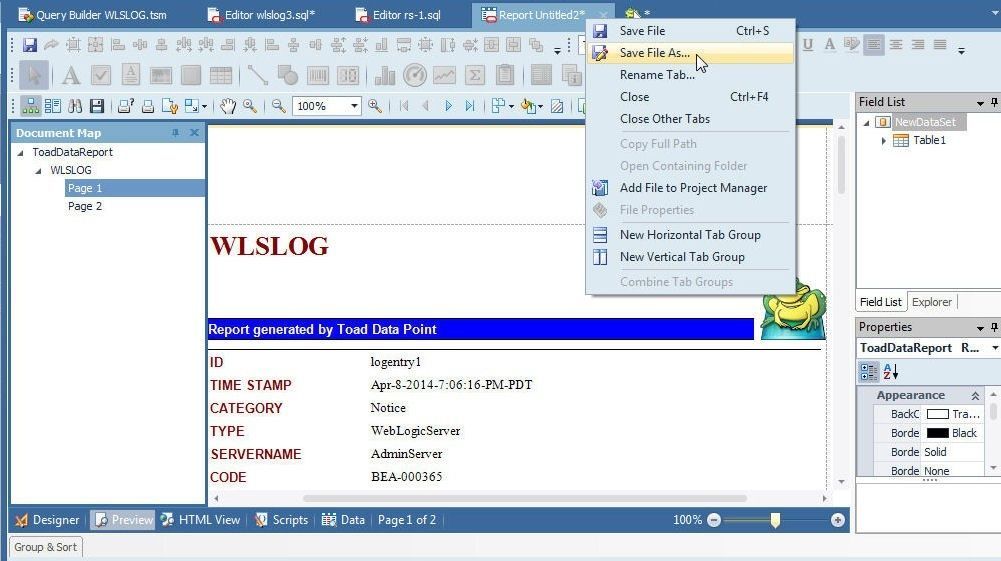Switch to the Explorer tab
This screenshot has width=1001, height=561.
[x=931, y=302]
